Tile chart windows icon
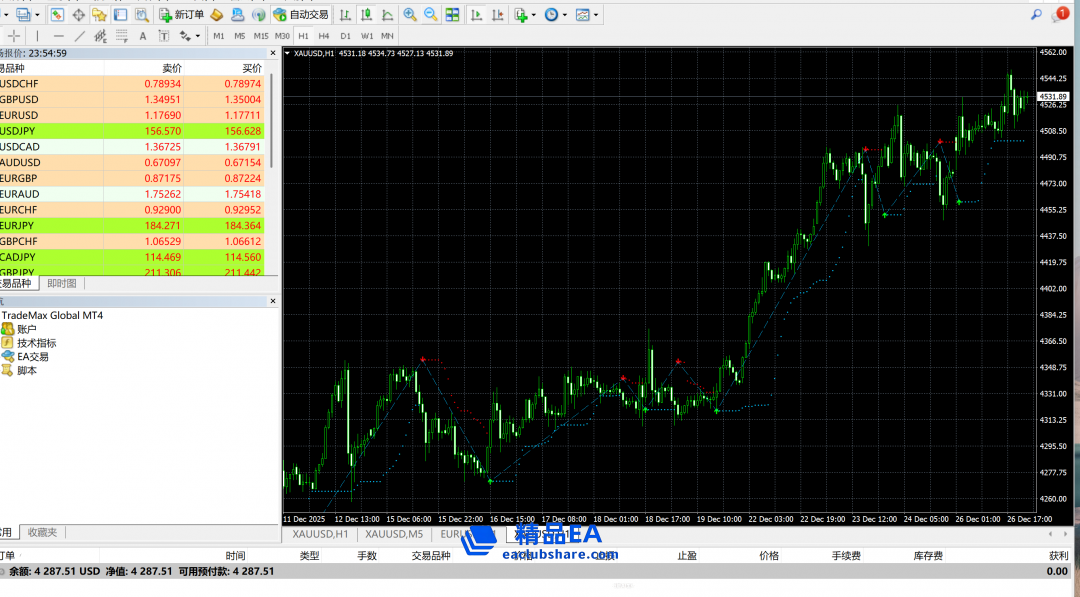The height and width of the screenshot is (597, 1080). pyautogui.click(x=452, y=14)
